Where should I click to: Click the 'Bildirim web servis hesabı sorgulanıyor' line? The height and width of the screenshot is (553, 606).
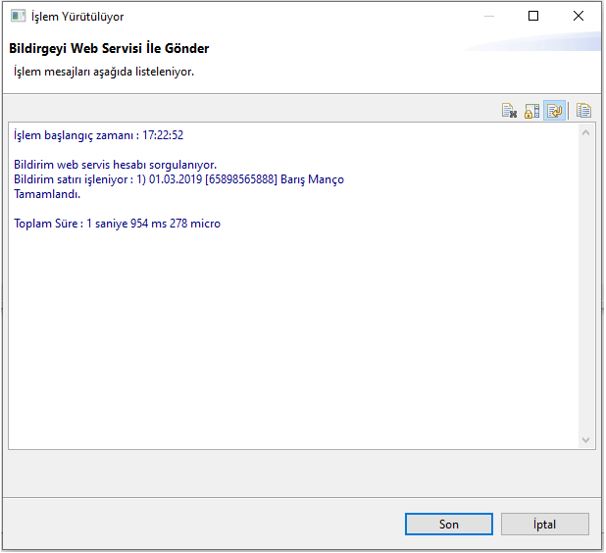115,164
